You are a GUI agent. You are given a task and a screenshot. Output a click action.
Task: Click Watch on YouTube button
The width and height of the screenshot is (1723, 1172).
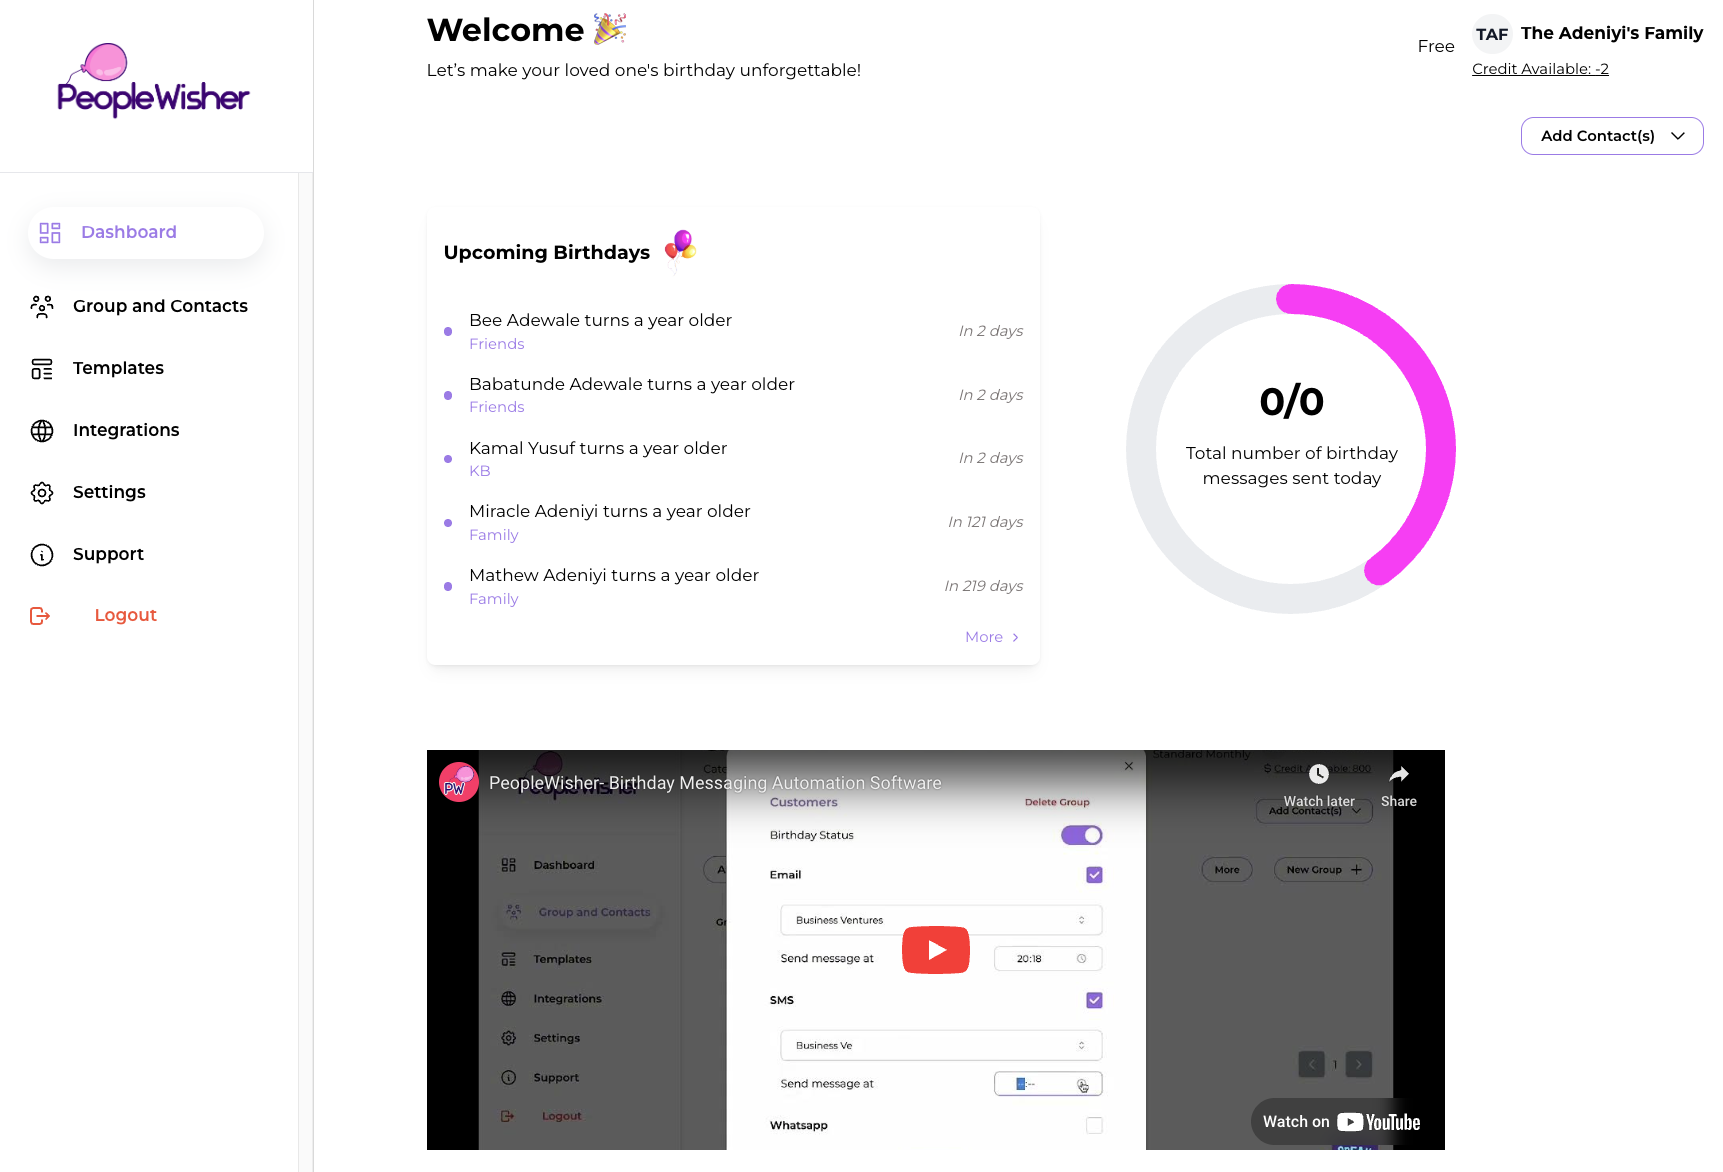coord(1341,1122)
